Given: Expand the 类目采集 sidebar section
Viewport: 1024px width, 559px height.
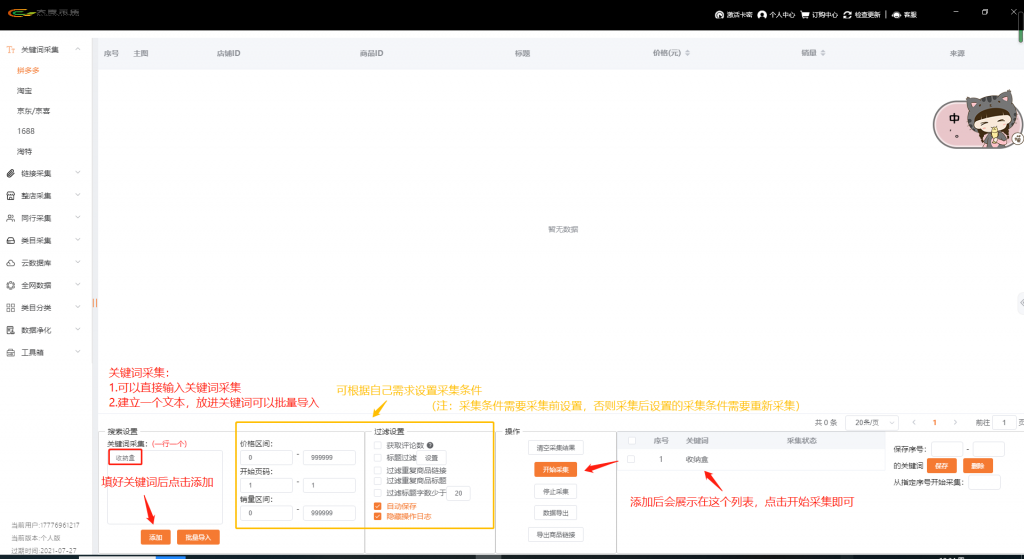Looking at the screenshot, I should coord(78,240).
